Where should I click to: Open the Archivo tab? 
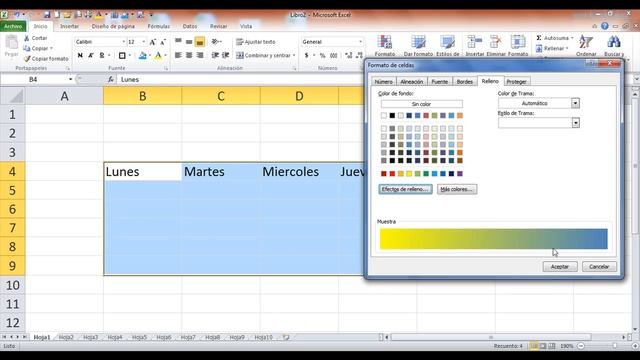tap(13, 26)
